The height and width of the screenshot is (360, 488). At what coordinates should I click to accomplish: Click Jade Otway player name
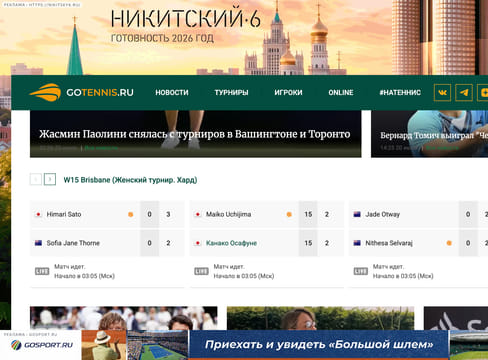point(382,214)
